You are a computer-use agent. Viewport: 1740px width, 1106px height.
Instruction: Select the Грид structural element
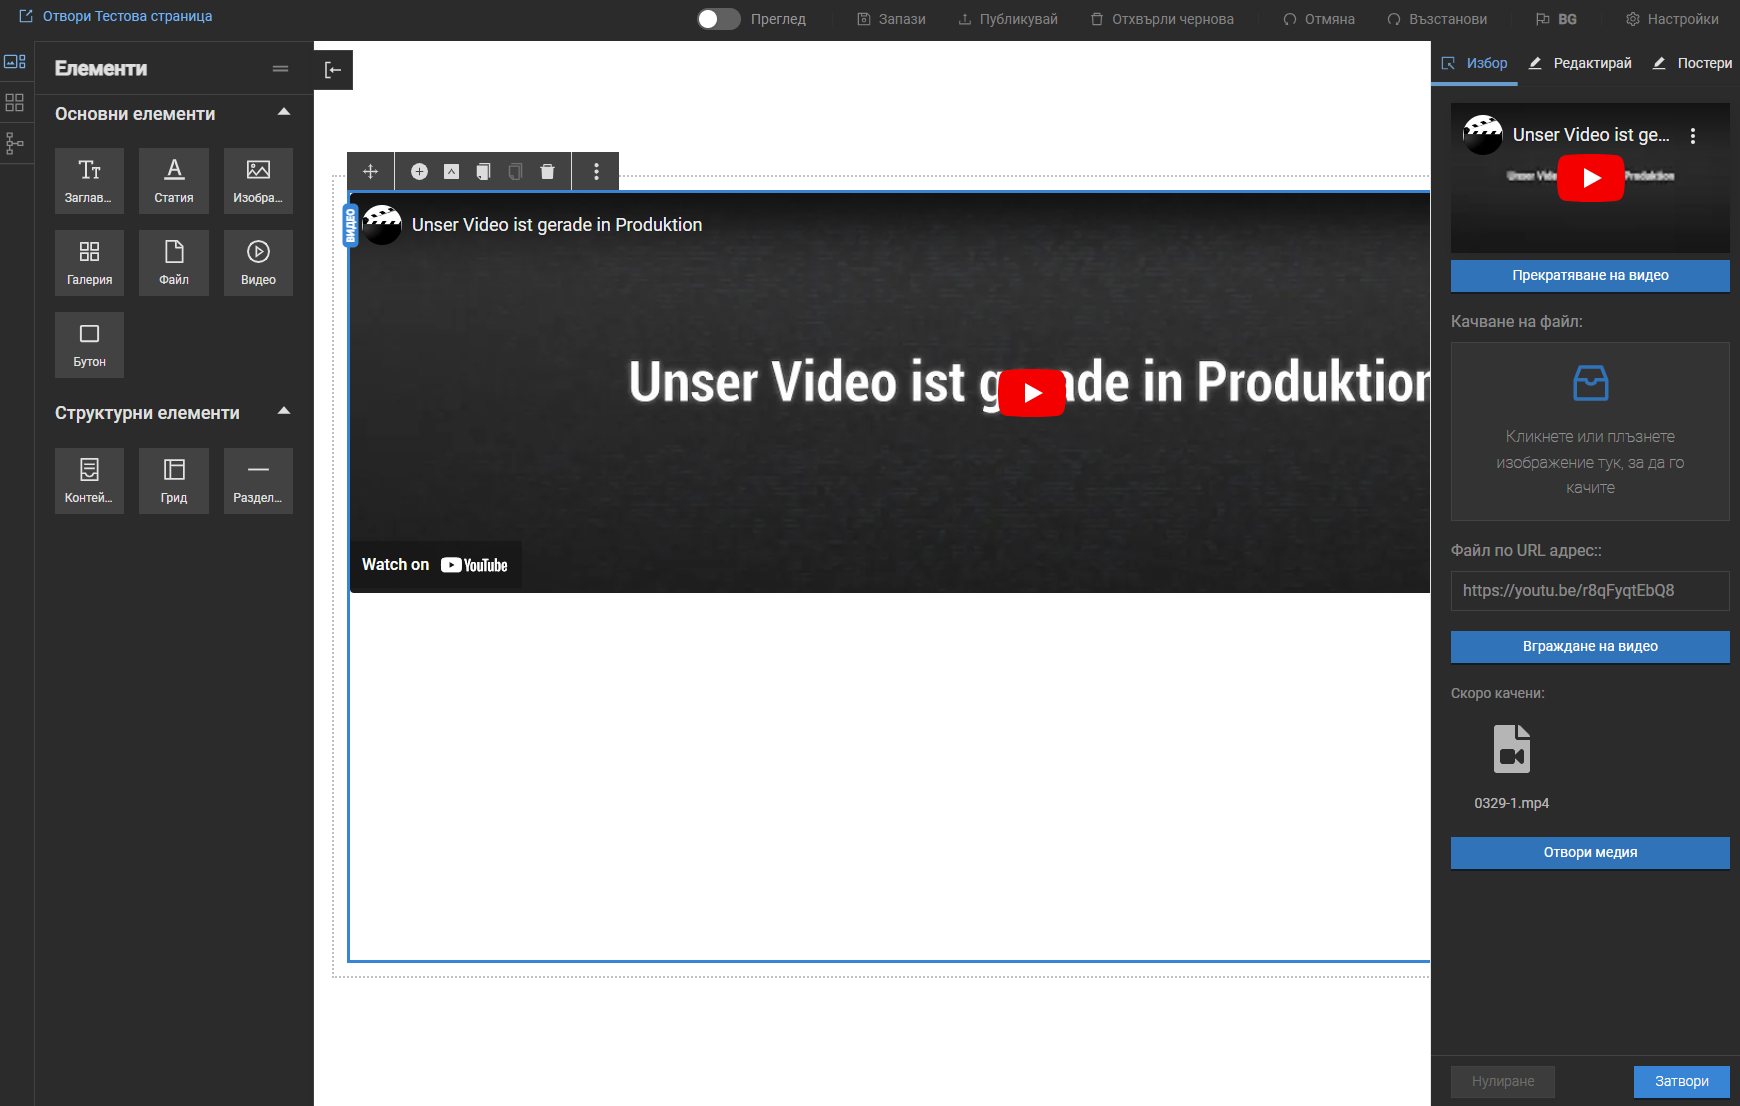coord(174,481)
